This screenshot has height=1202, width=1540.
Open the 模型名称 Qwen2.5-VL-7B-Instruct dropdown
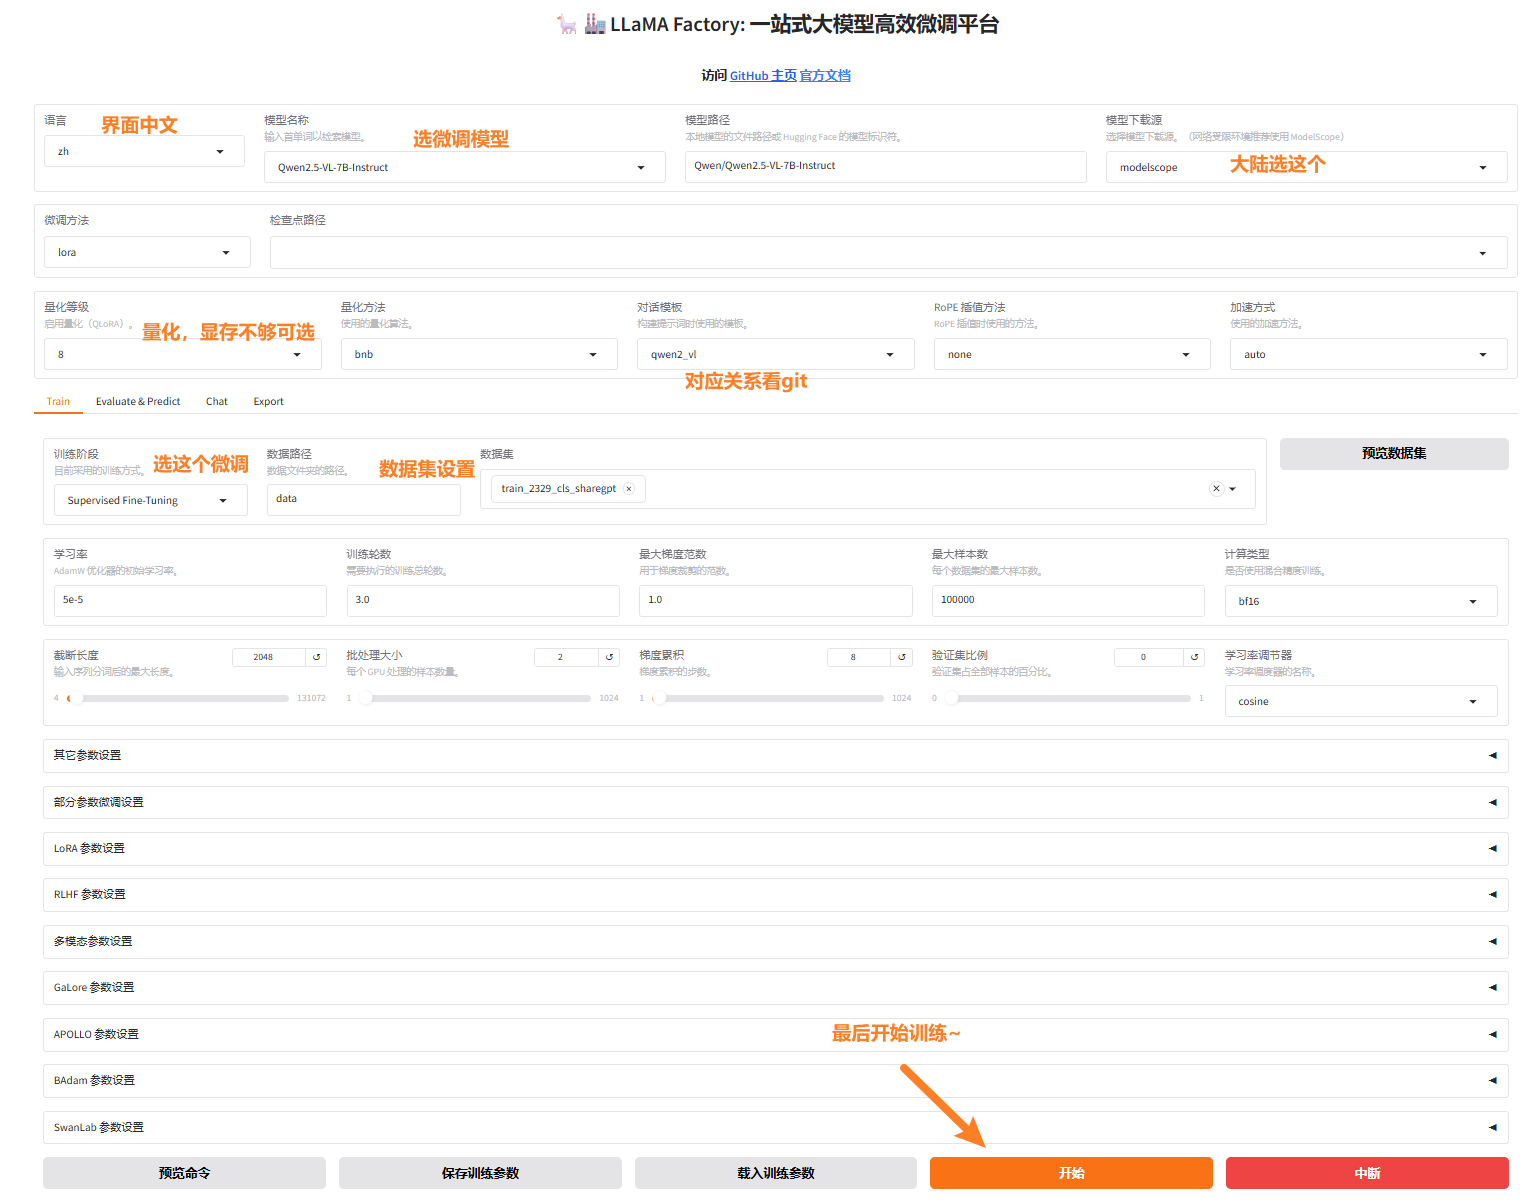(465, 167)
